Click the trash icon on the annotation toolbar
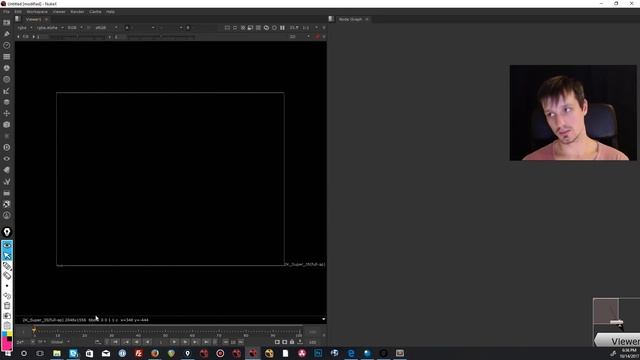Viewport: 640px width, 360px height. pos(7,306)
